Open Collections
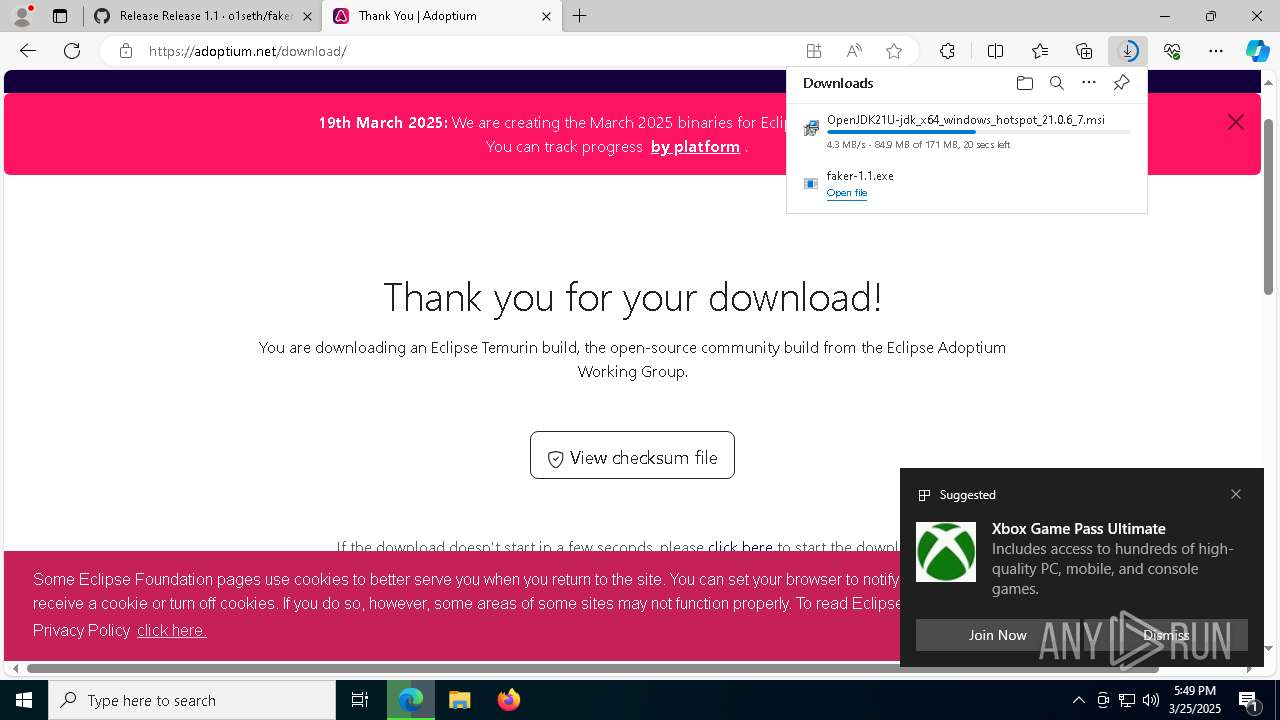This screenshot has height=720, width=1280. pos(1084,51)
